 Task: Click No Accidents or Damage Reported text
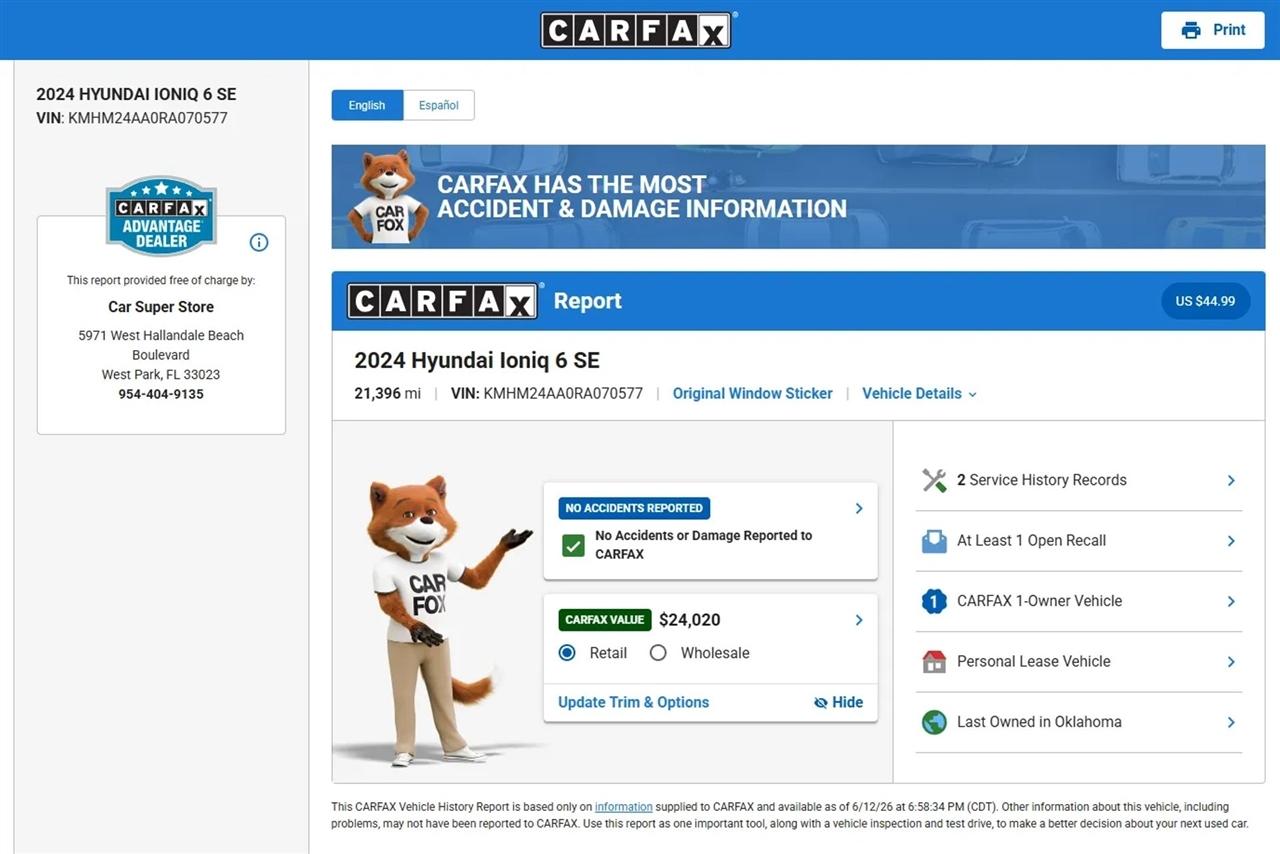click(704, 545)
